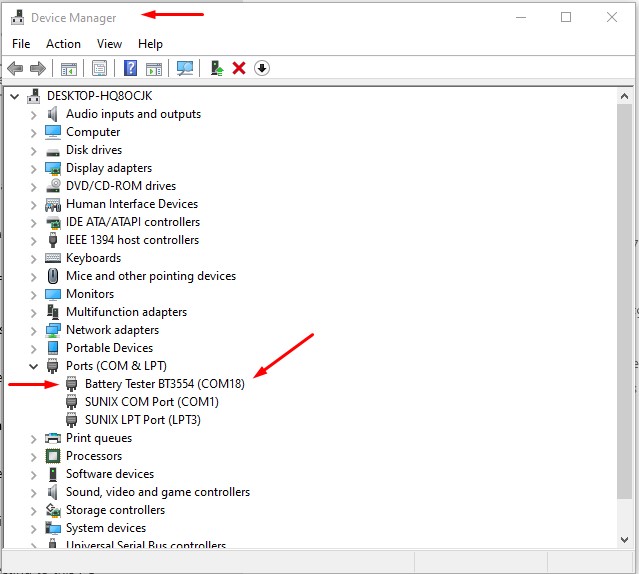Open the Help menu
The width and height of the screenshot is (639, 574).
click(150, 44)
